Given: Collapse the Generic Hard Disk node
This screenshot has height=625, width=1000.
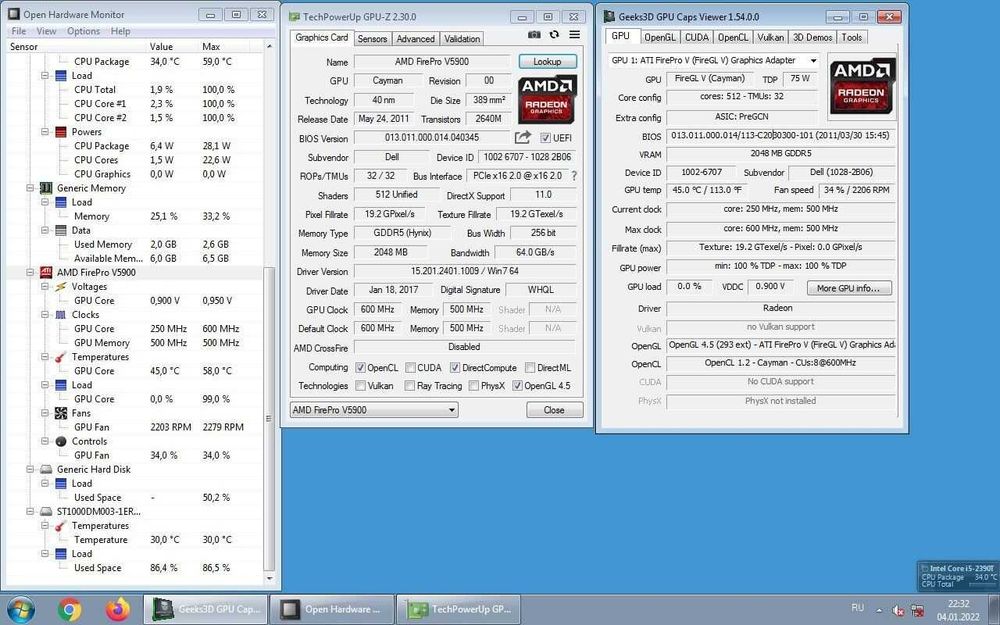Looking at the screenshot, I should 30,469.
